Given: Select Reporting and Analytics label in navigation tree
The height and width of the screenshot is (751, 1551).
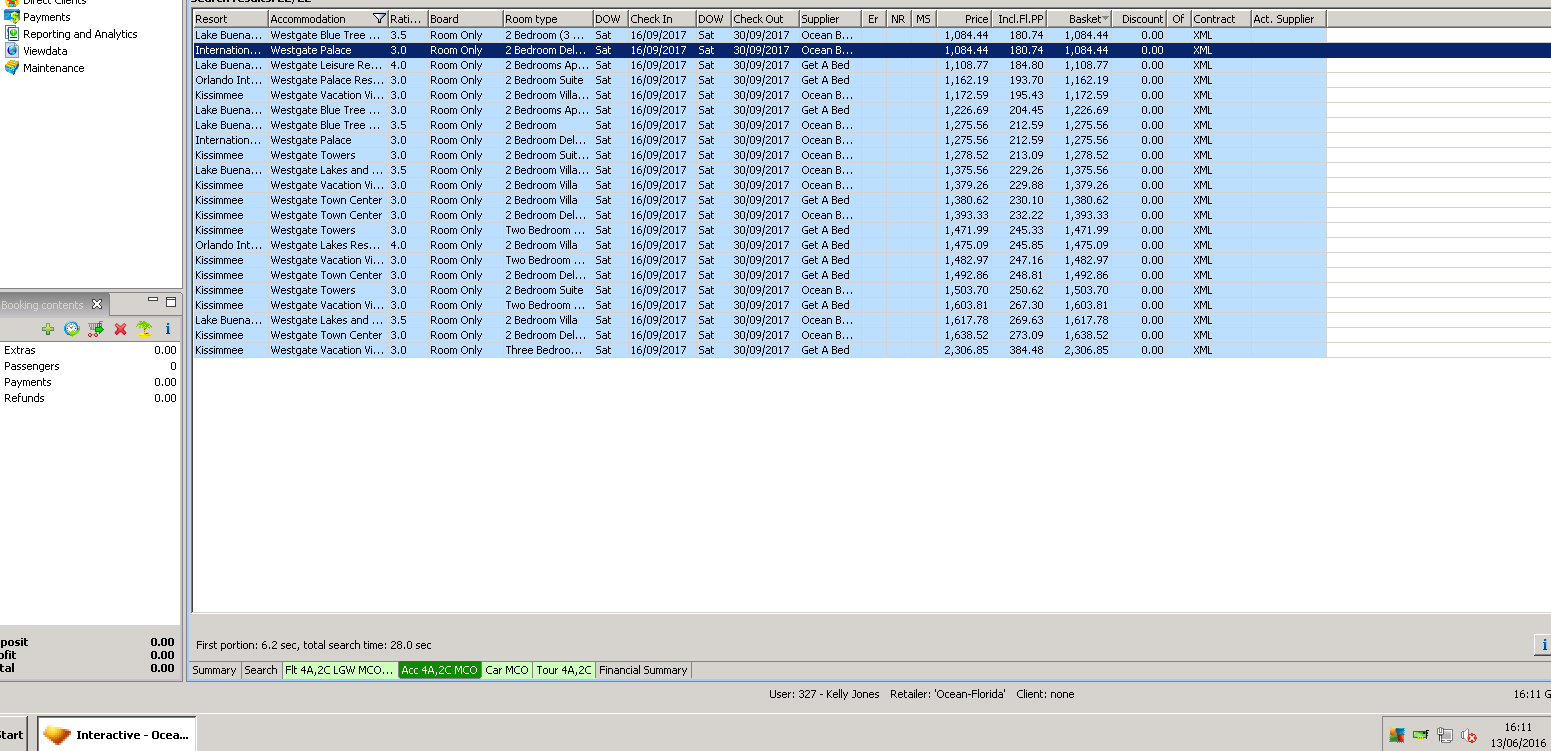Looking at the screenshot, I should pos(80,34).
